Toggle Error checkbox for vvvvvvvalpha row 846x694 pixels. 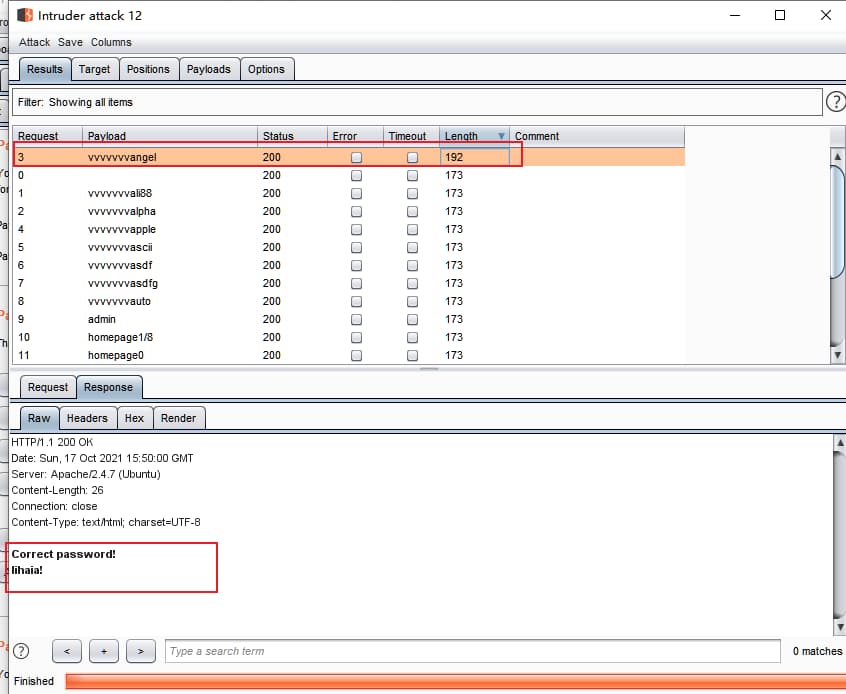356,211
